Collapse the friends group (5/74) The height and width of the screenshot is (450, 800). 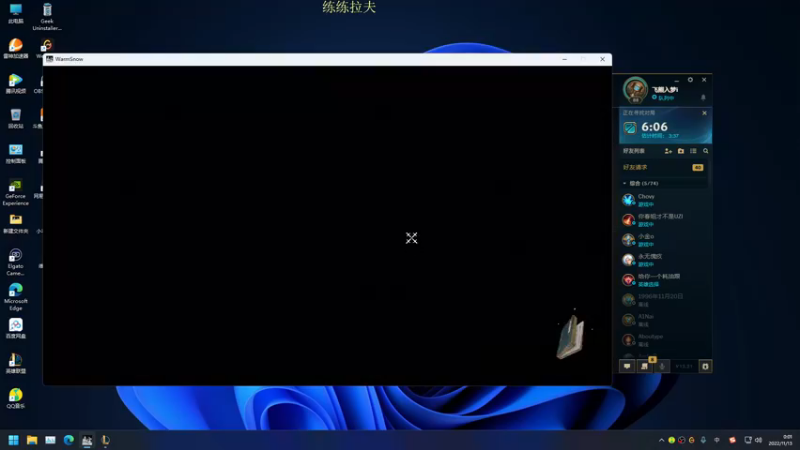(x=641, y=183)
